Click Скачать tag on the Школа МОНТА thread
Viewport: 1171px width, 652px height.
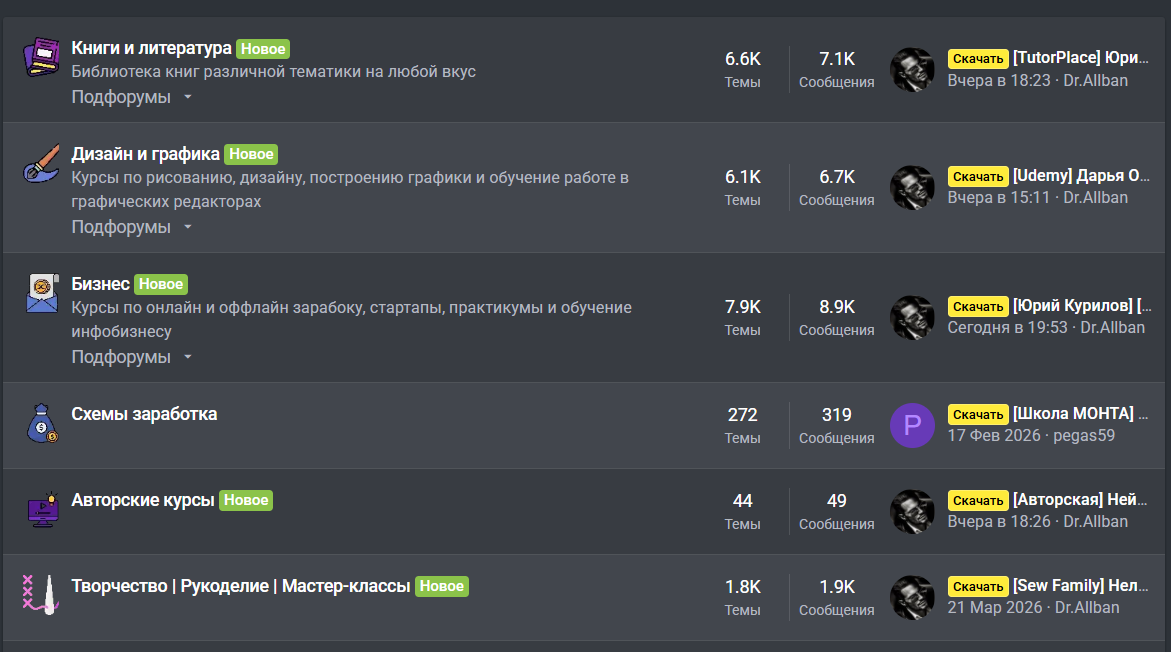click(x=977, y=415)
